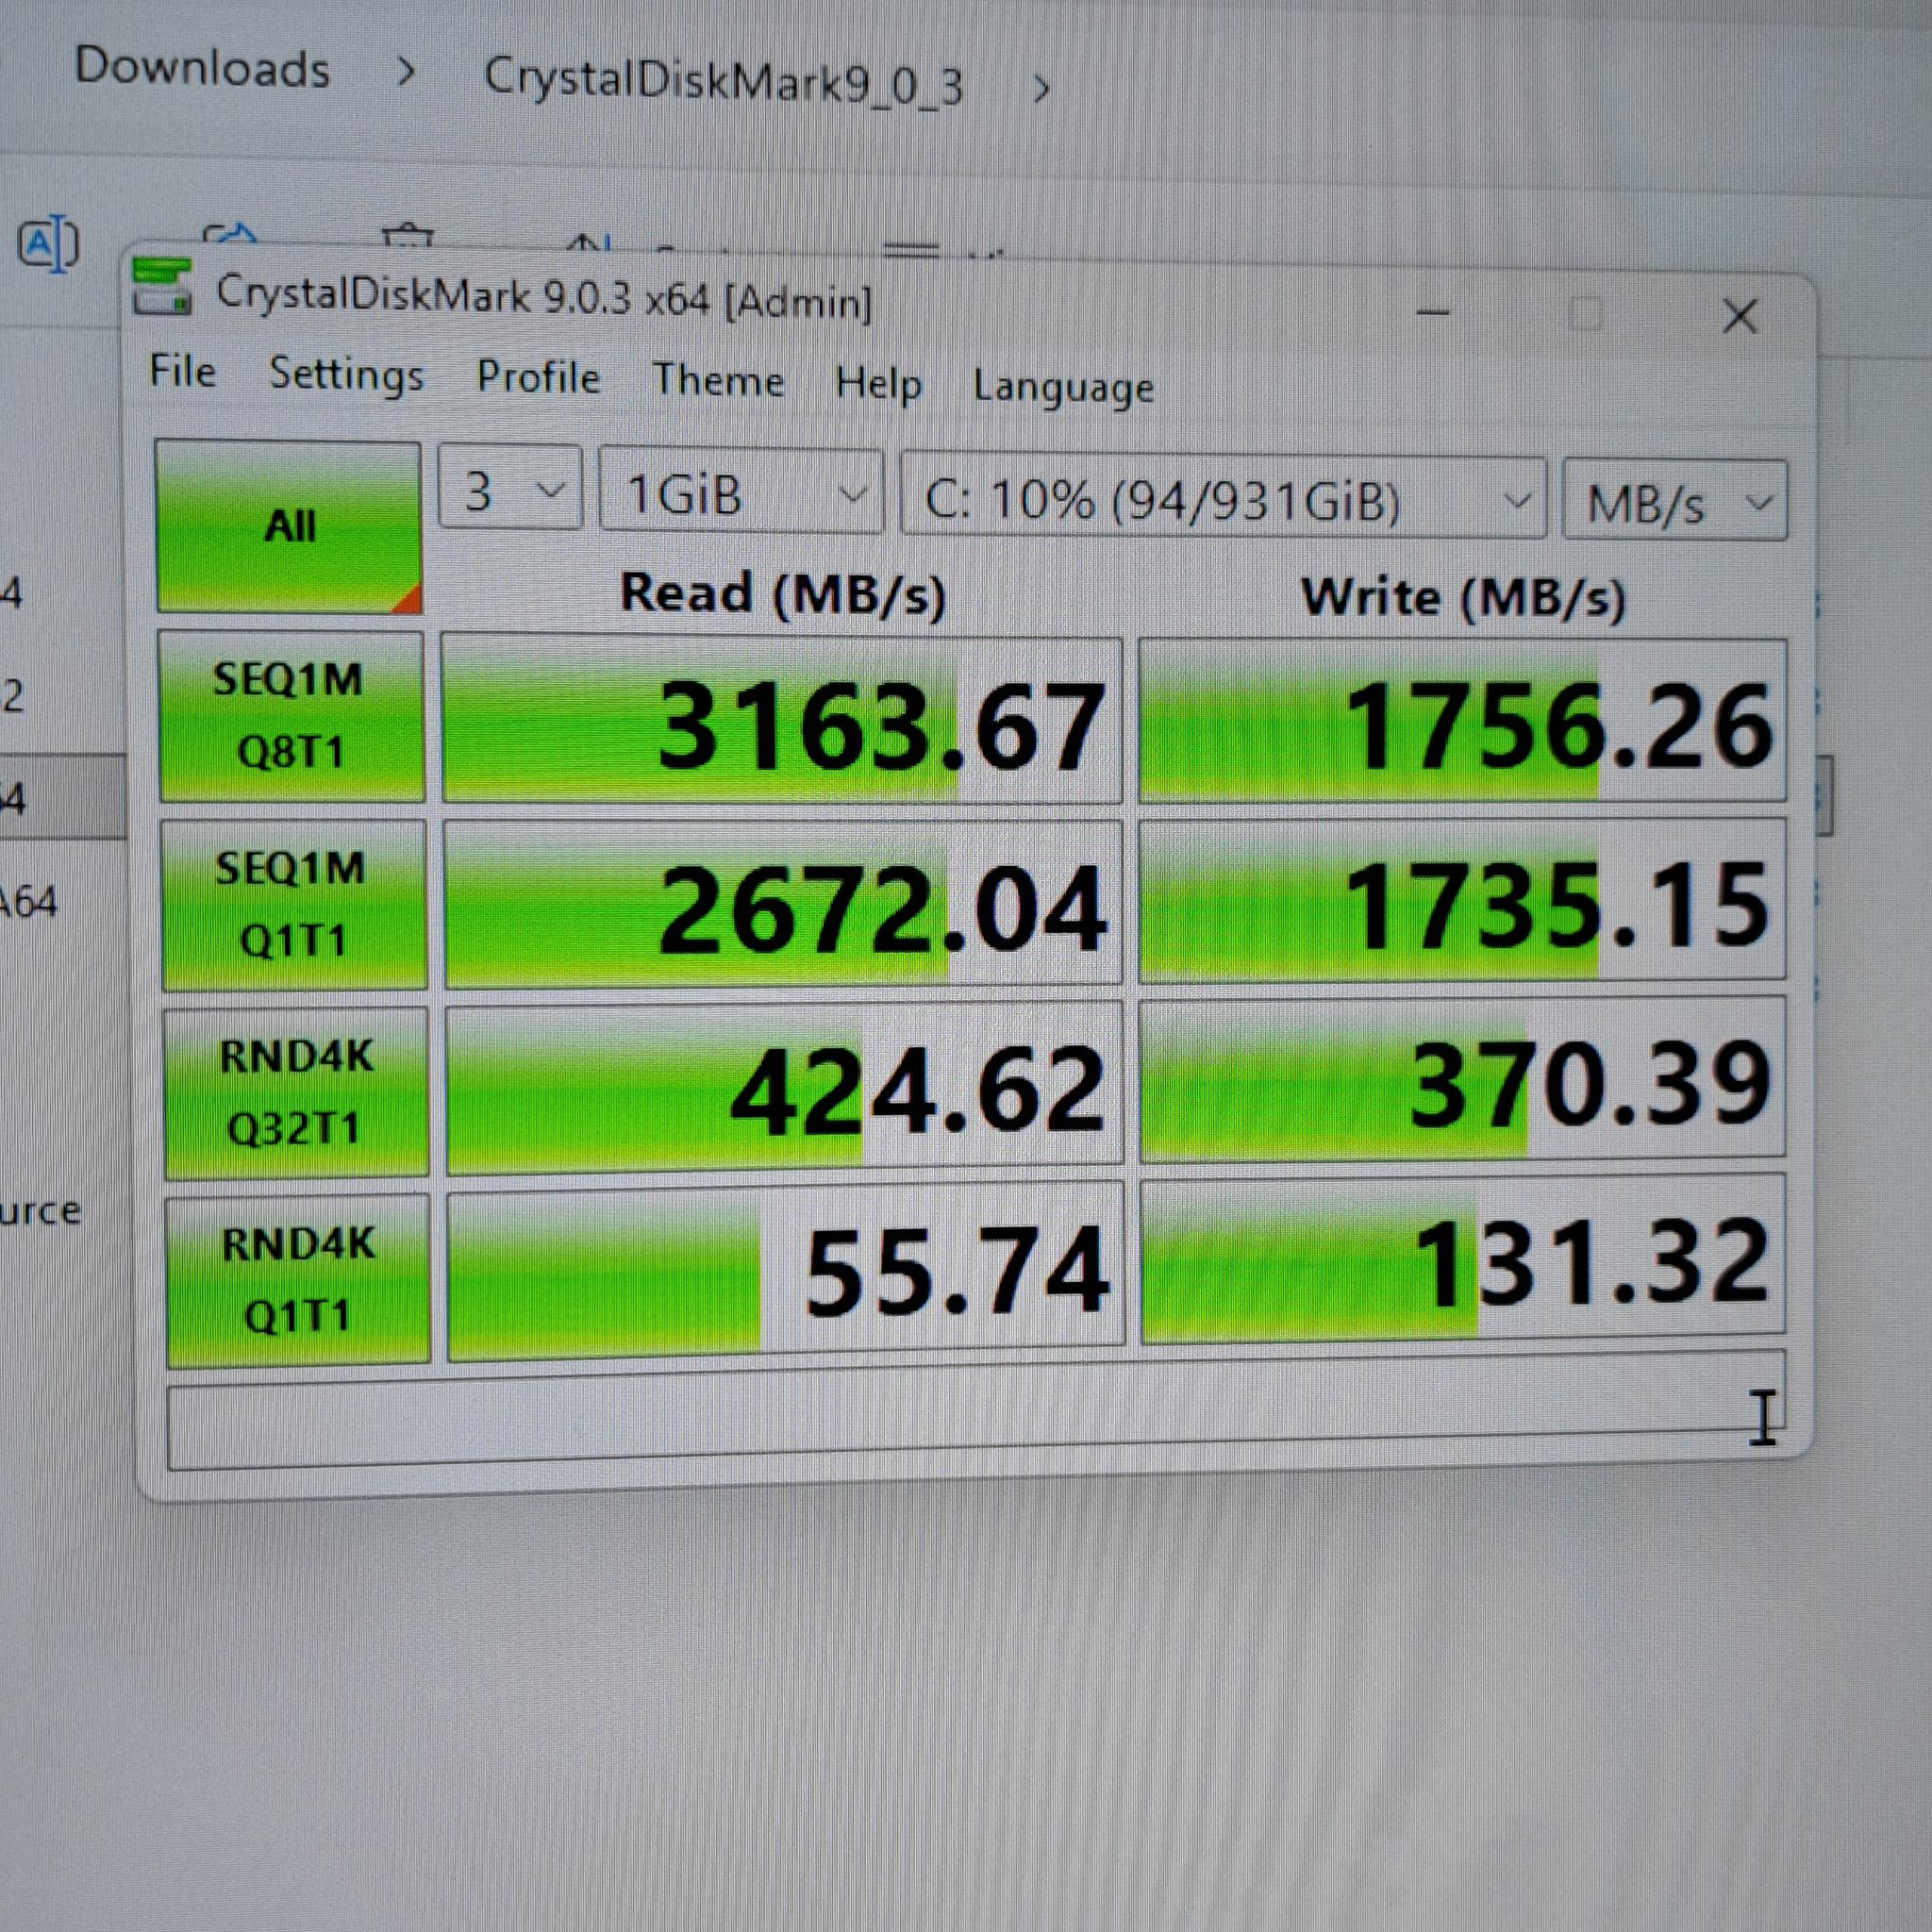The width and height of the screenshot is (1932, 1932).
Task: Open the unit dropdown showing MB/s
Action: (x=1675, y=501)
